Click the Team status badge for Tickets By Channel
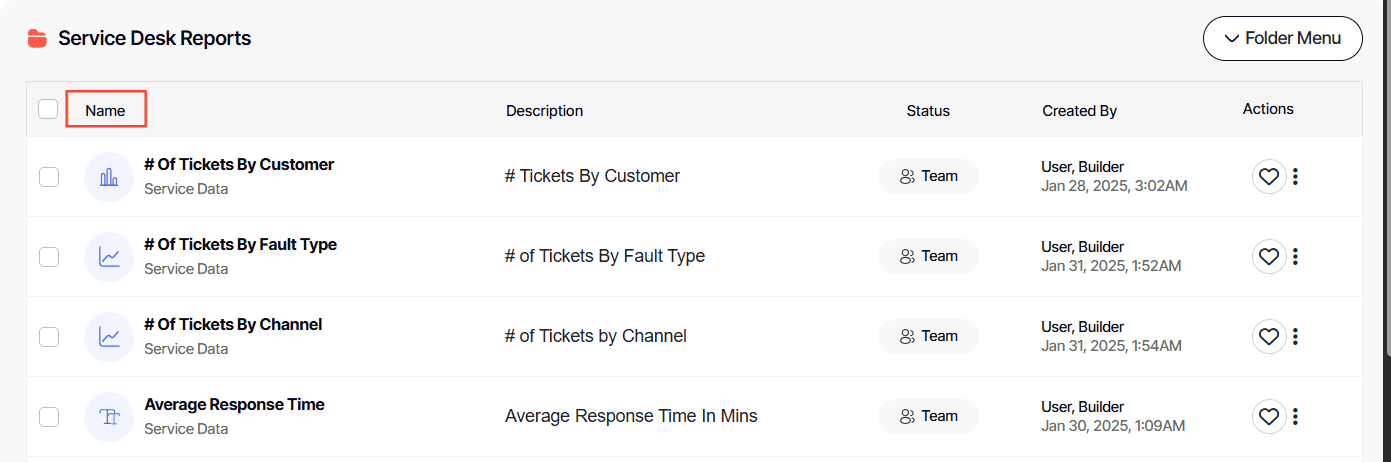Image resolution: width=1391 pixels, height=462 pixels. click(928, 337)
